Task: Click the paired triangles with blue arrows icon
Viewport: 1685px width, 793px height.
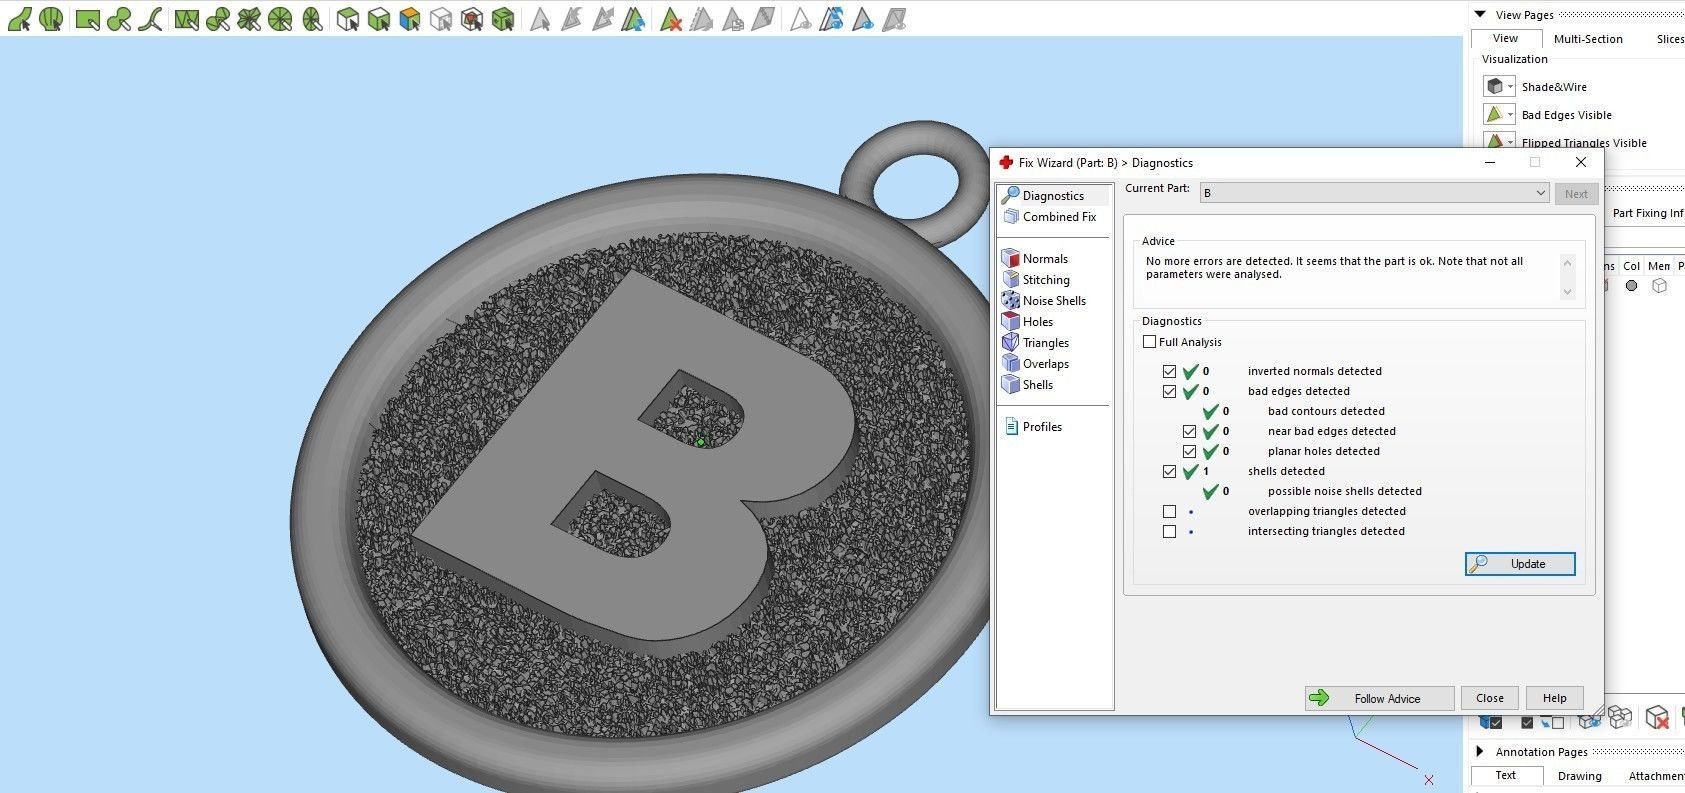Action: 633,19
